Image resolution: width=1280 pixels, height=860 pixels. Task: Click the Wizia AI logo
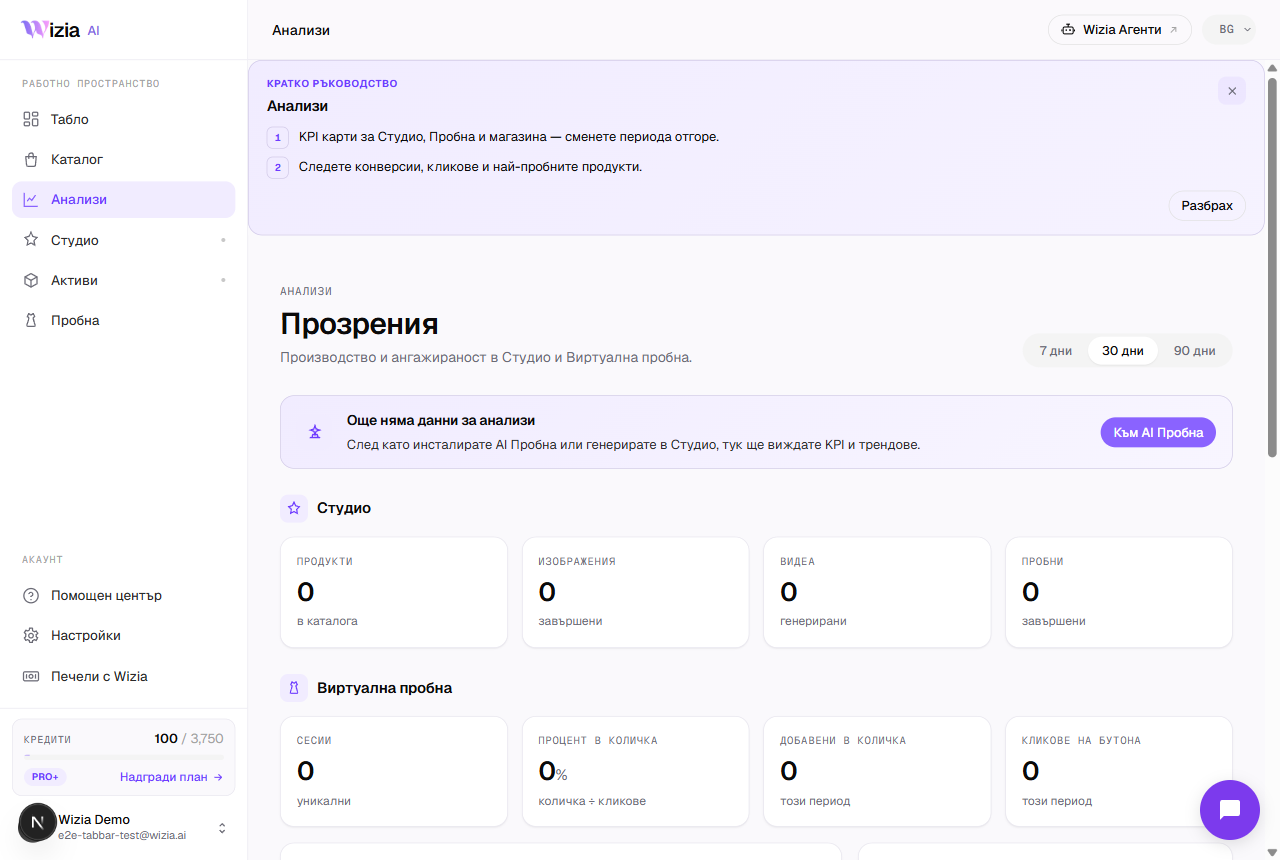click(x=60, y=30)
